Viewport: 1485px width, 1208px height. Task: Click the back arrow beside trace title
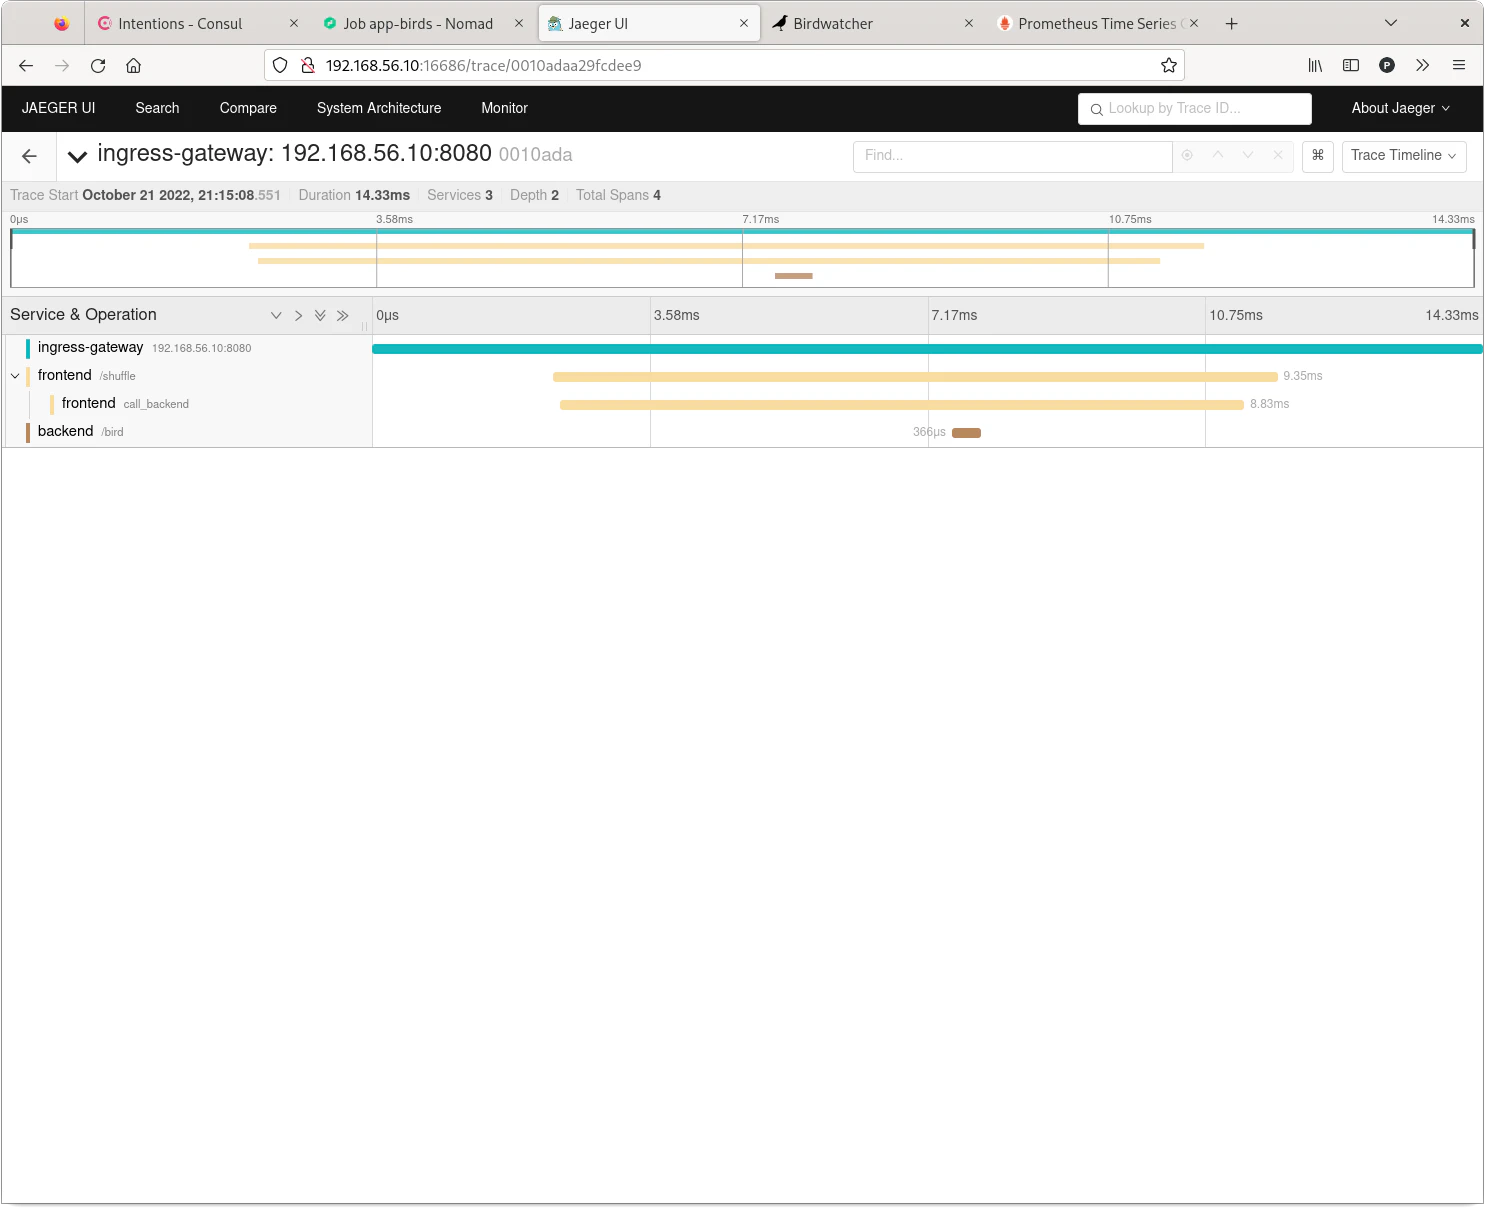[x=29, y=156]
